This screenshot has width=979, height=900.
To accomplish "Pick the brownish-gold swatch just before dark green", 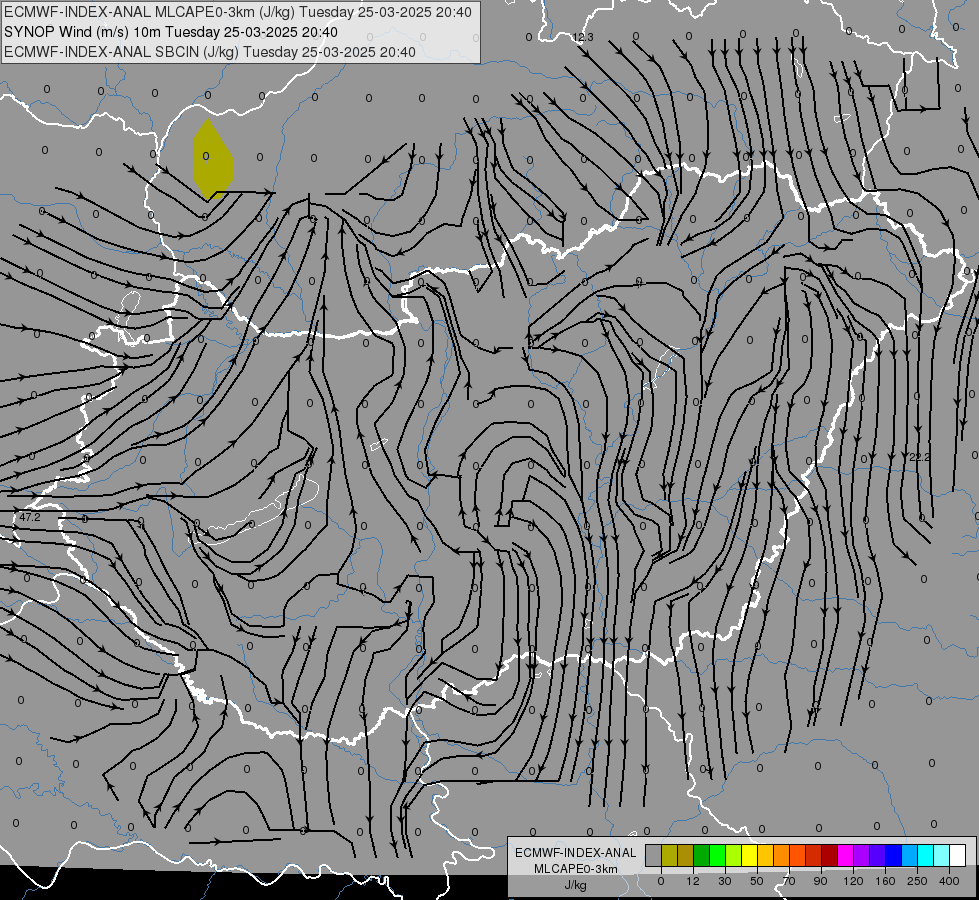I will 686,855.
